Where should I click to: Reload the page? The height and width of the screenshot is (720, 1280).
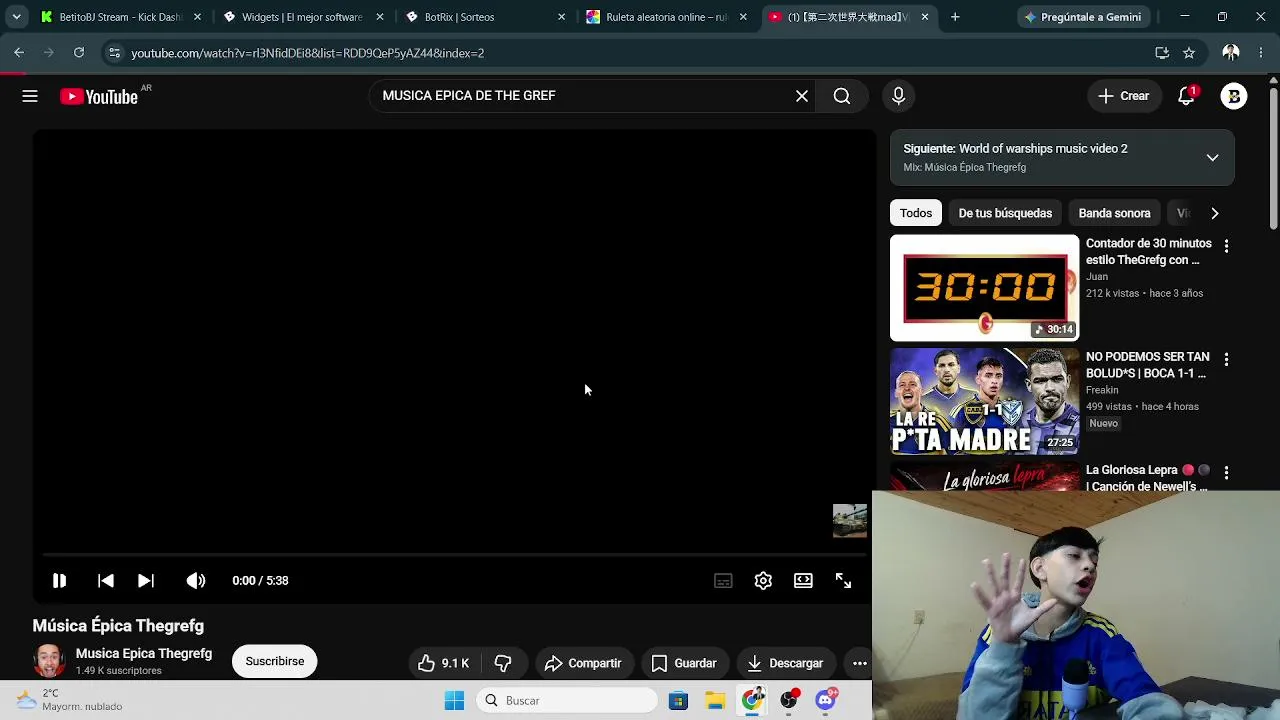click(x=79, y=53)
